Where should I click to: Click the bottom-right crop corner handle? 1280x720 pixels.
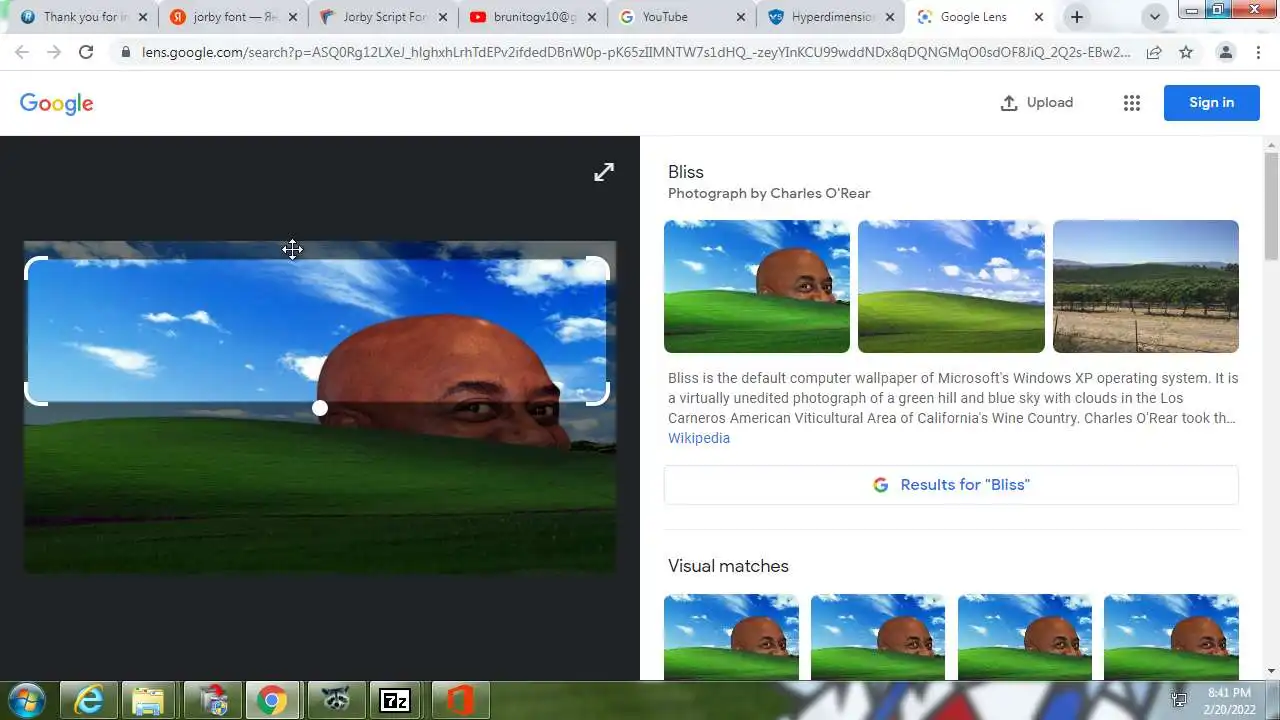tap(598, 394)
